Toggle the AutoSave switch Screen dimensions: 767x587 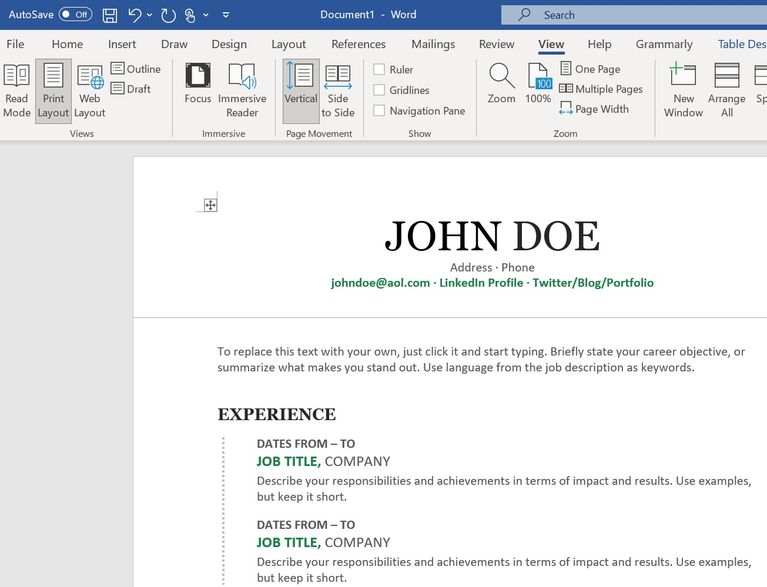[x=75, y=15]
